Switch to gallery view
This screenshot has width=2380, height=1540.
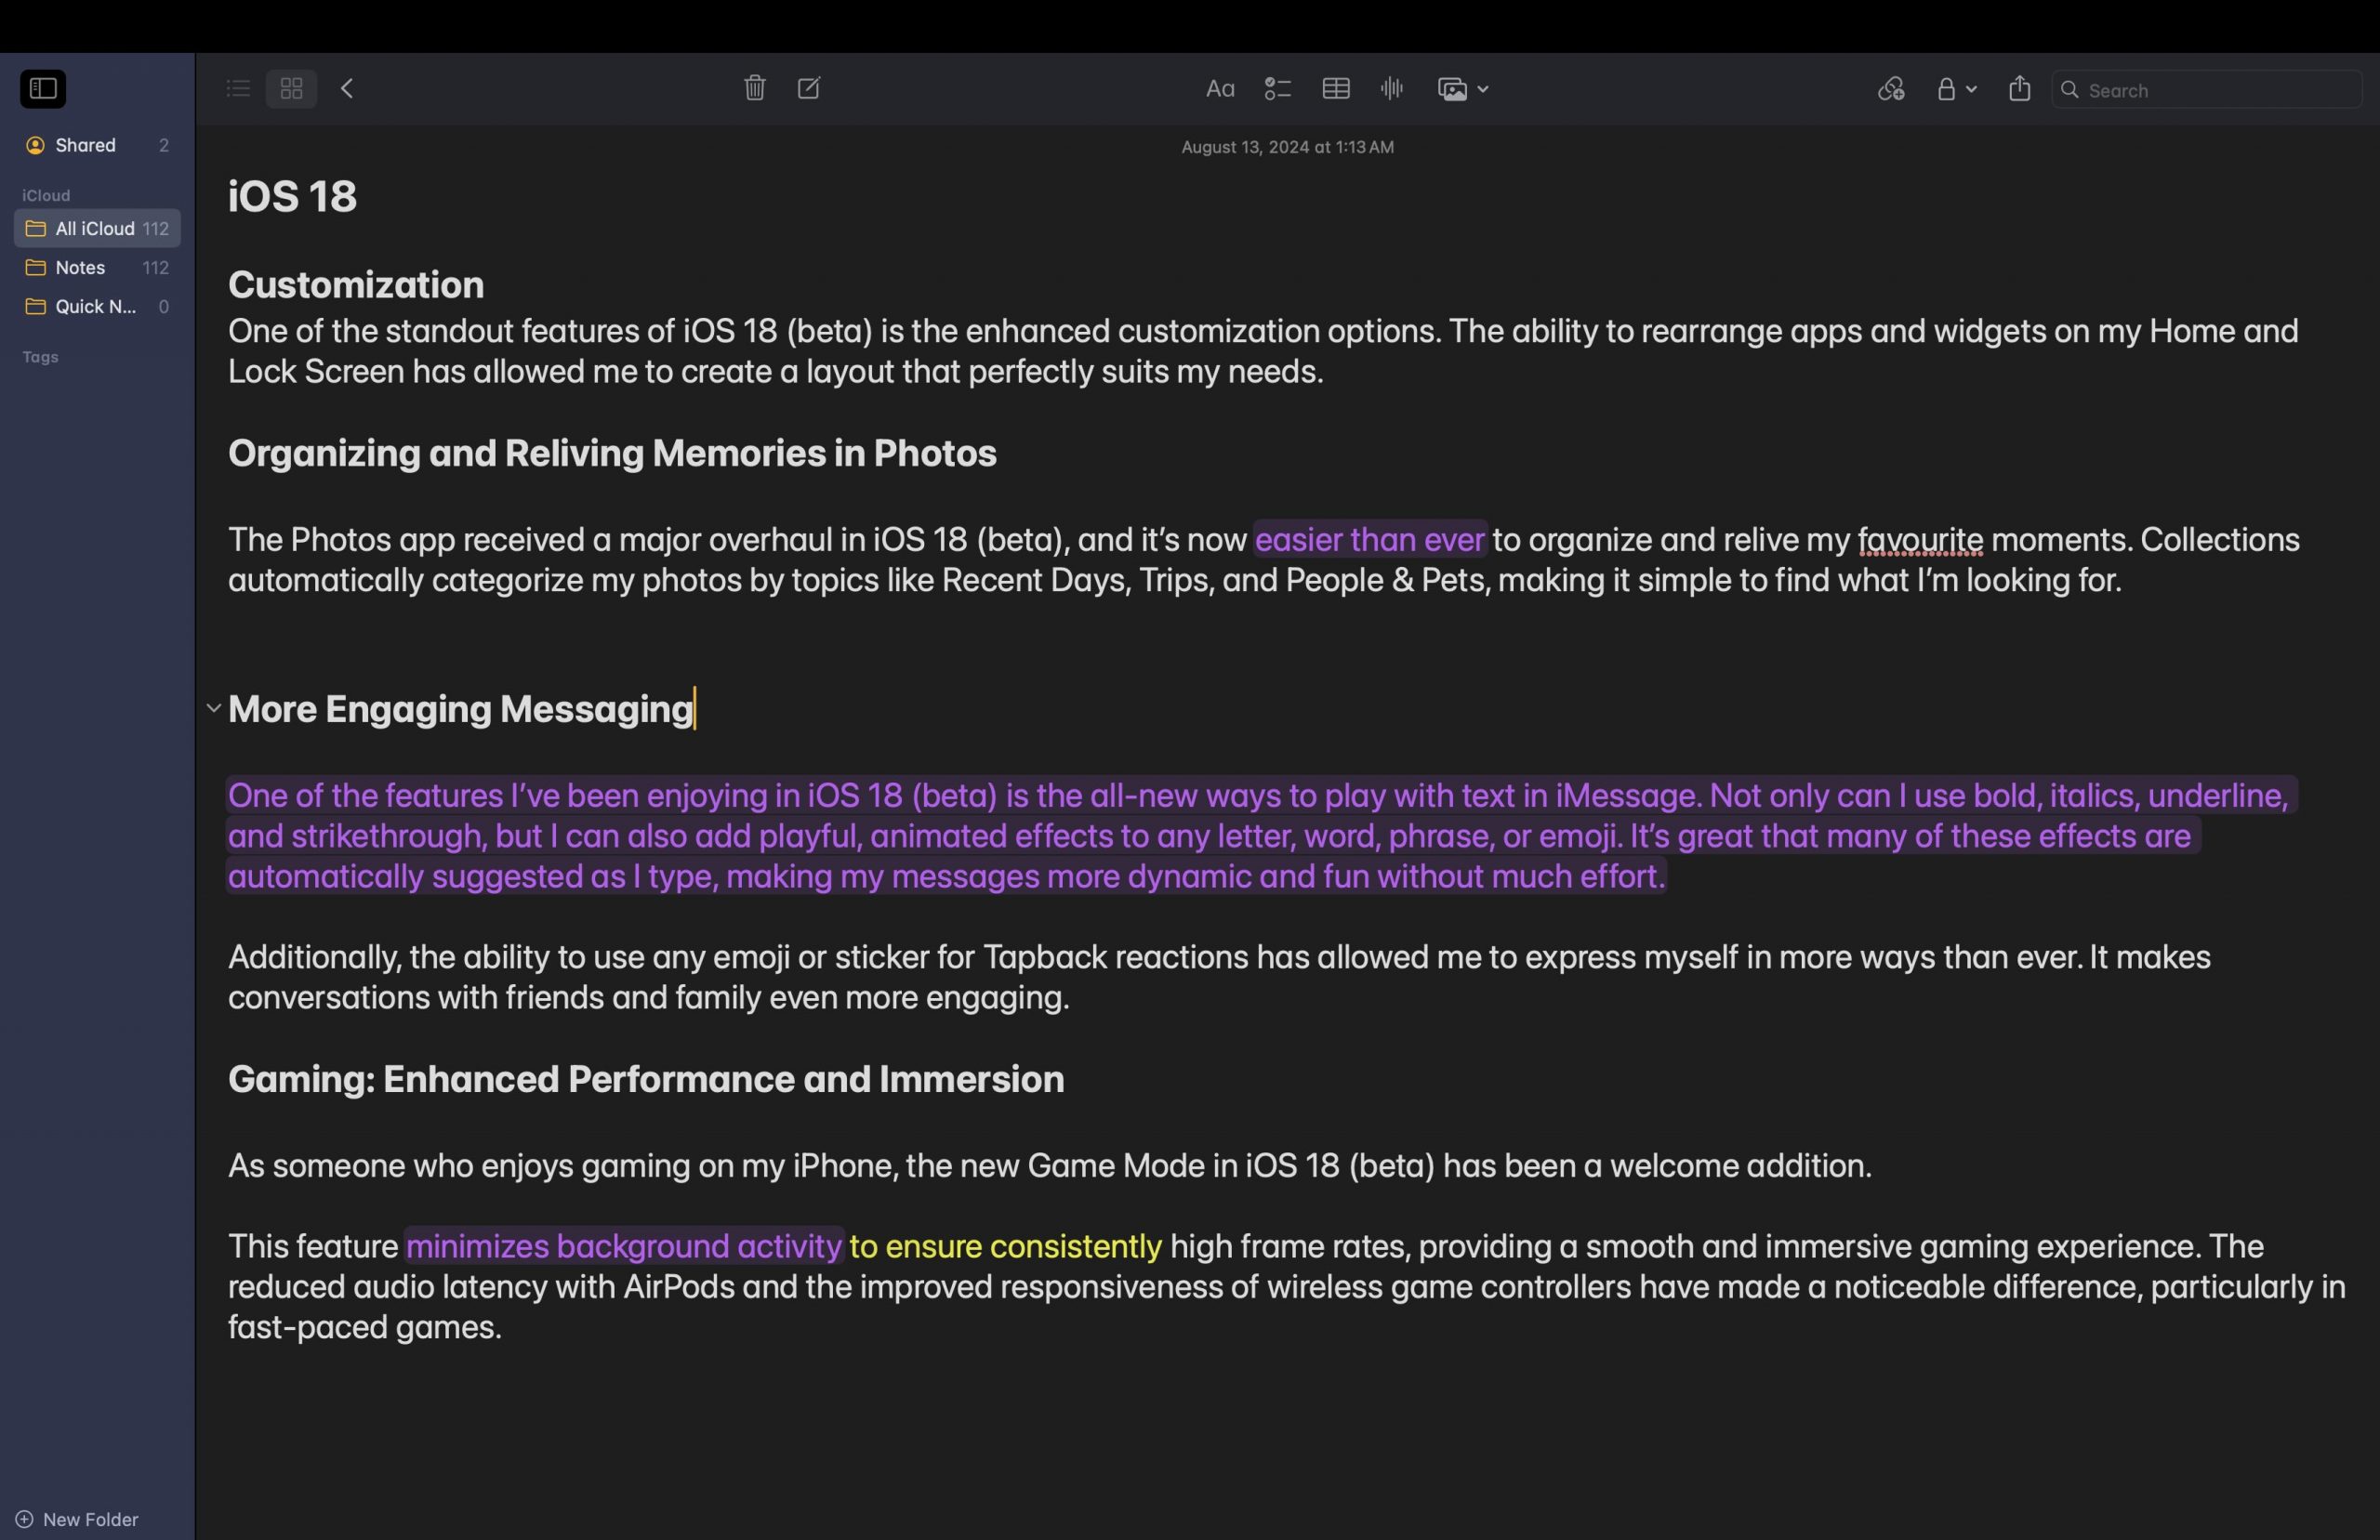tap(292, 89)
